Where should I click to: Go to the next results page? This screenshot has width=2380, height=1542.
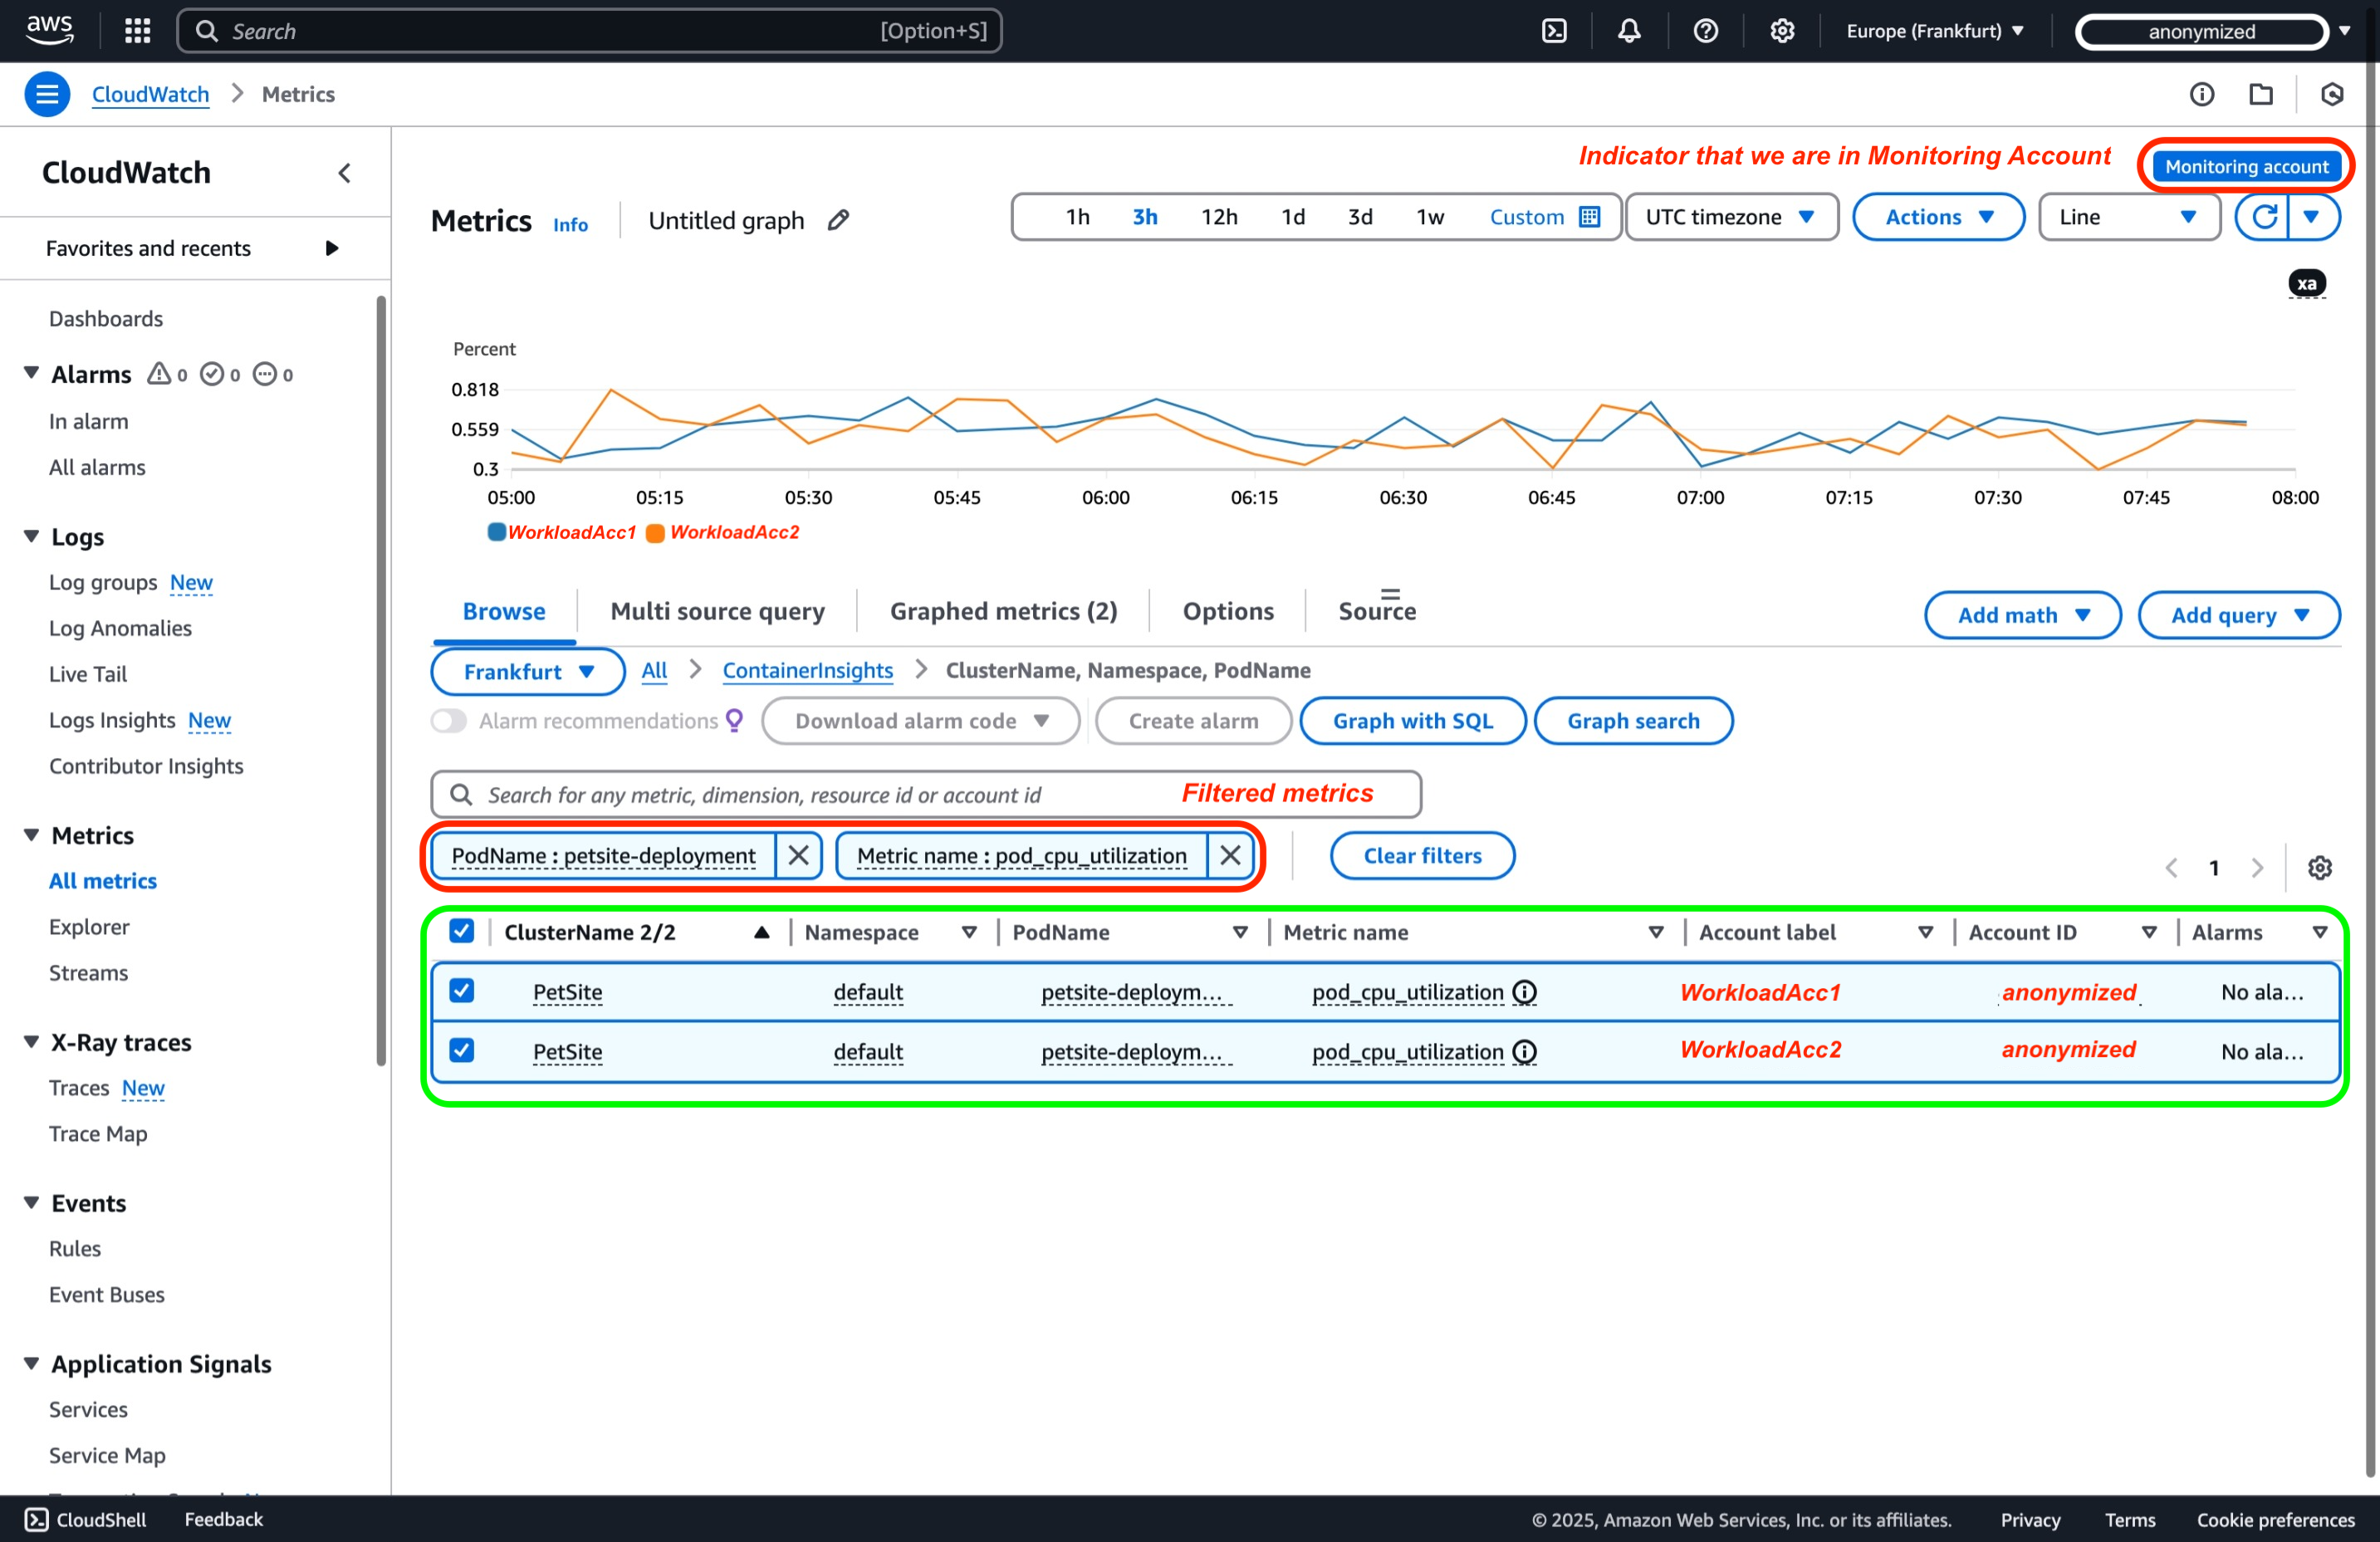coord(2256,867)
